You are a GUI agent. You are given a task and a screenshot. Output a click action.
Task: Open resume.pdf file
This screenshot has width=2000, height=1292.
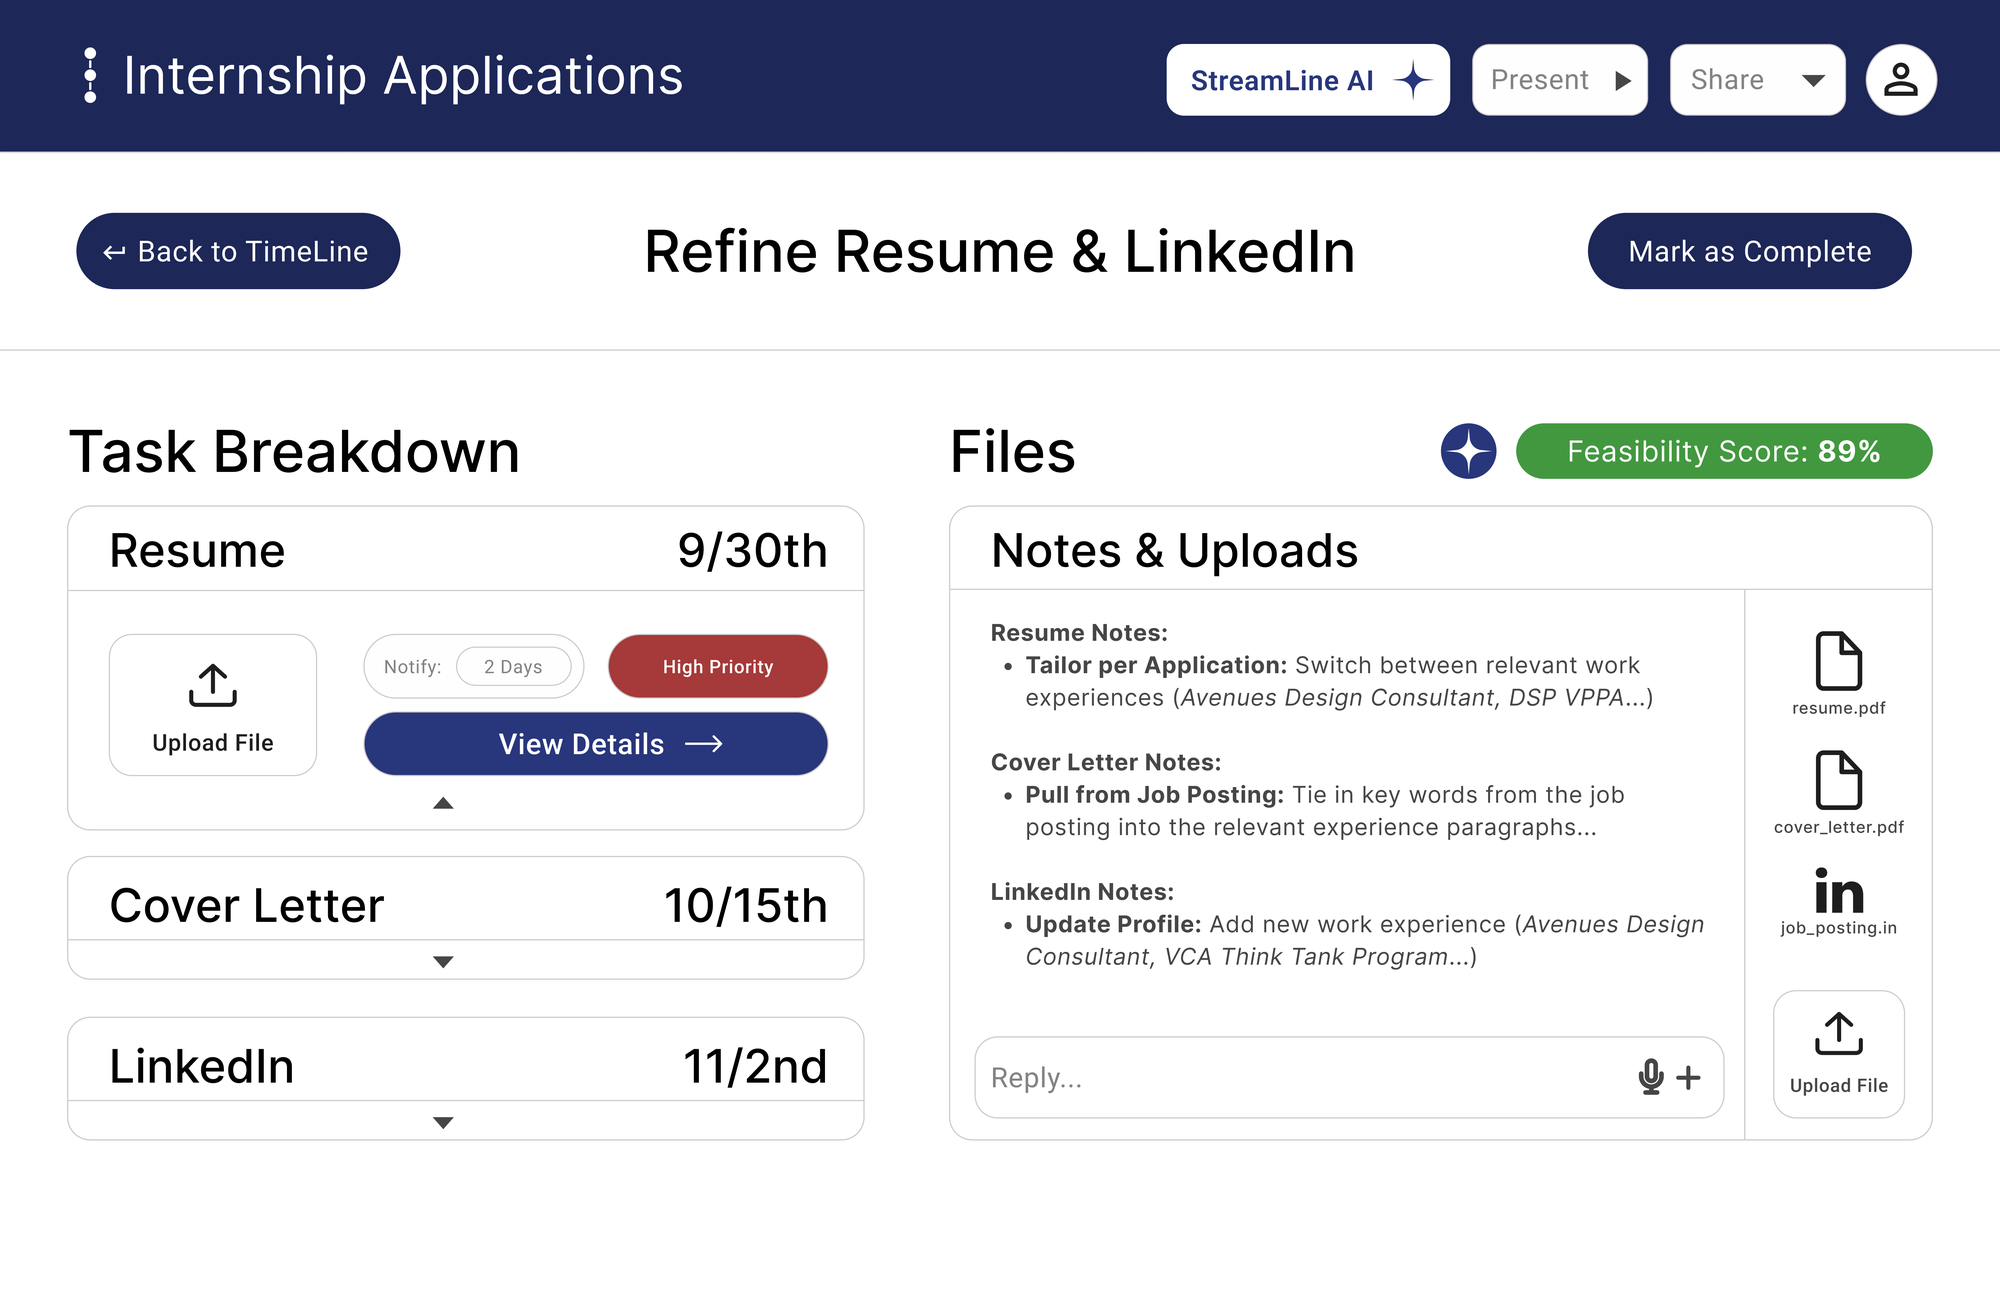1838,674
